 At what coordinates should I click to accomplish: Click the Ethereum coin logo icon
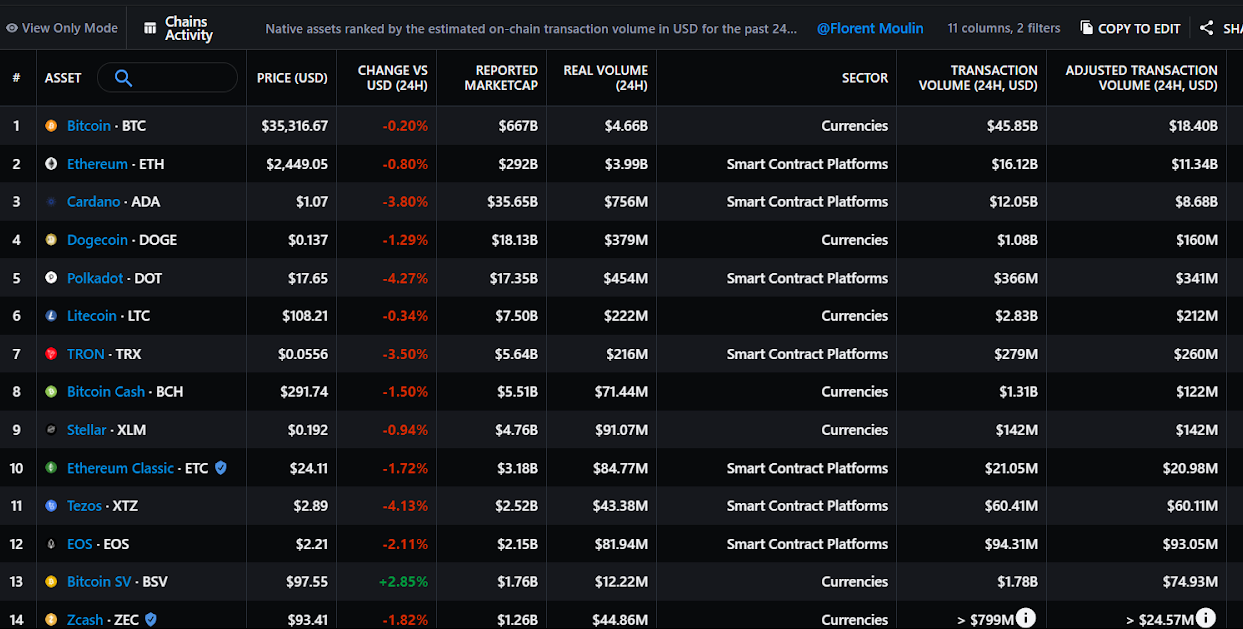point(51,164)
